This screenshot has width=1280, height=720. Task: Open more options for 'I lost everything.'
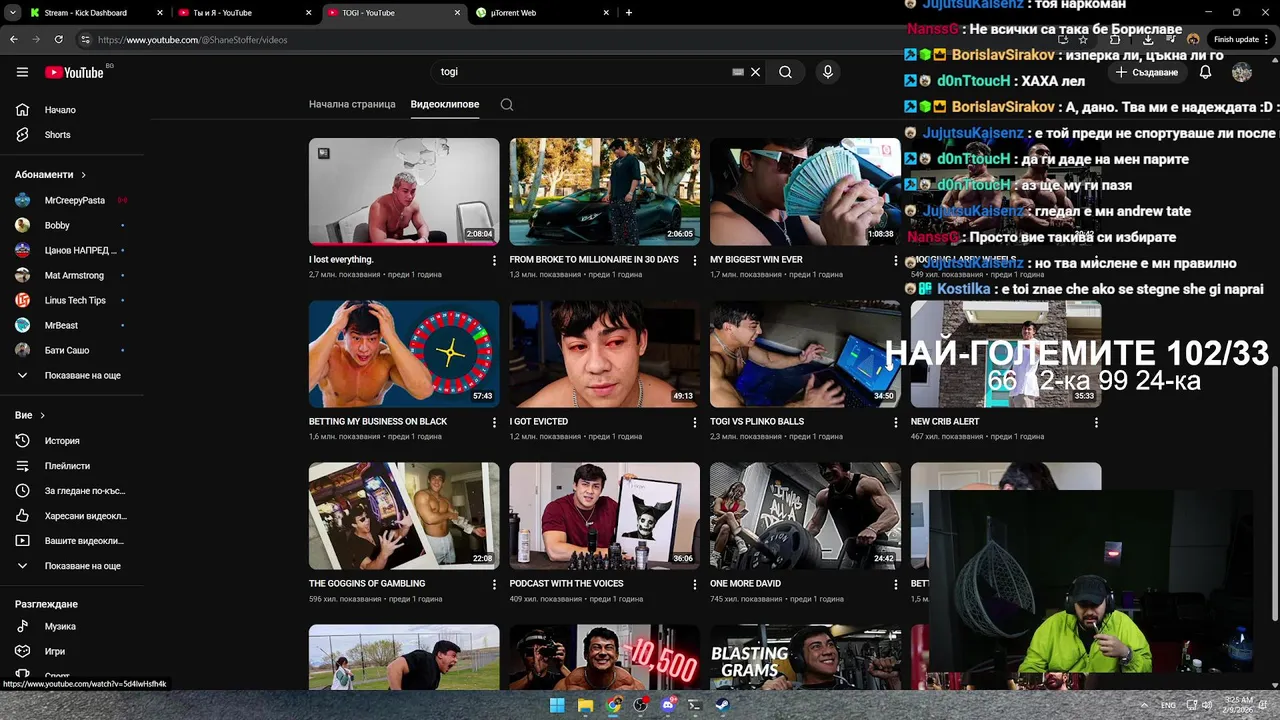coord(494,260)
